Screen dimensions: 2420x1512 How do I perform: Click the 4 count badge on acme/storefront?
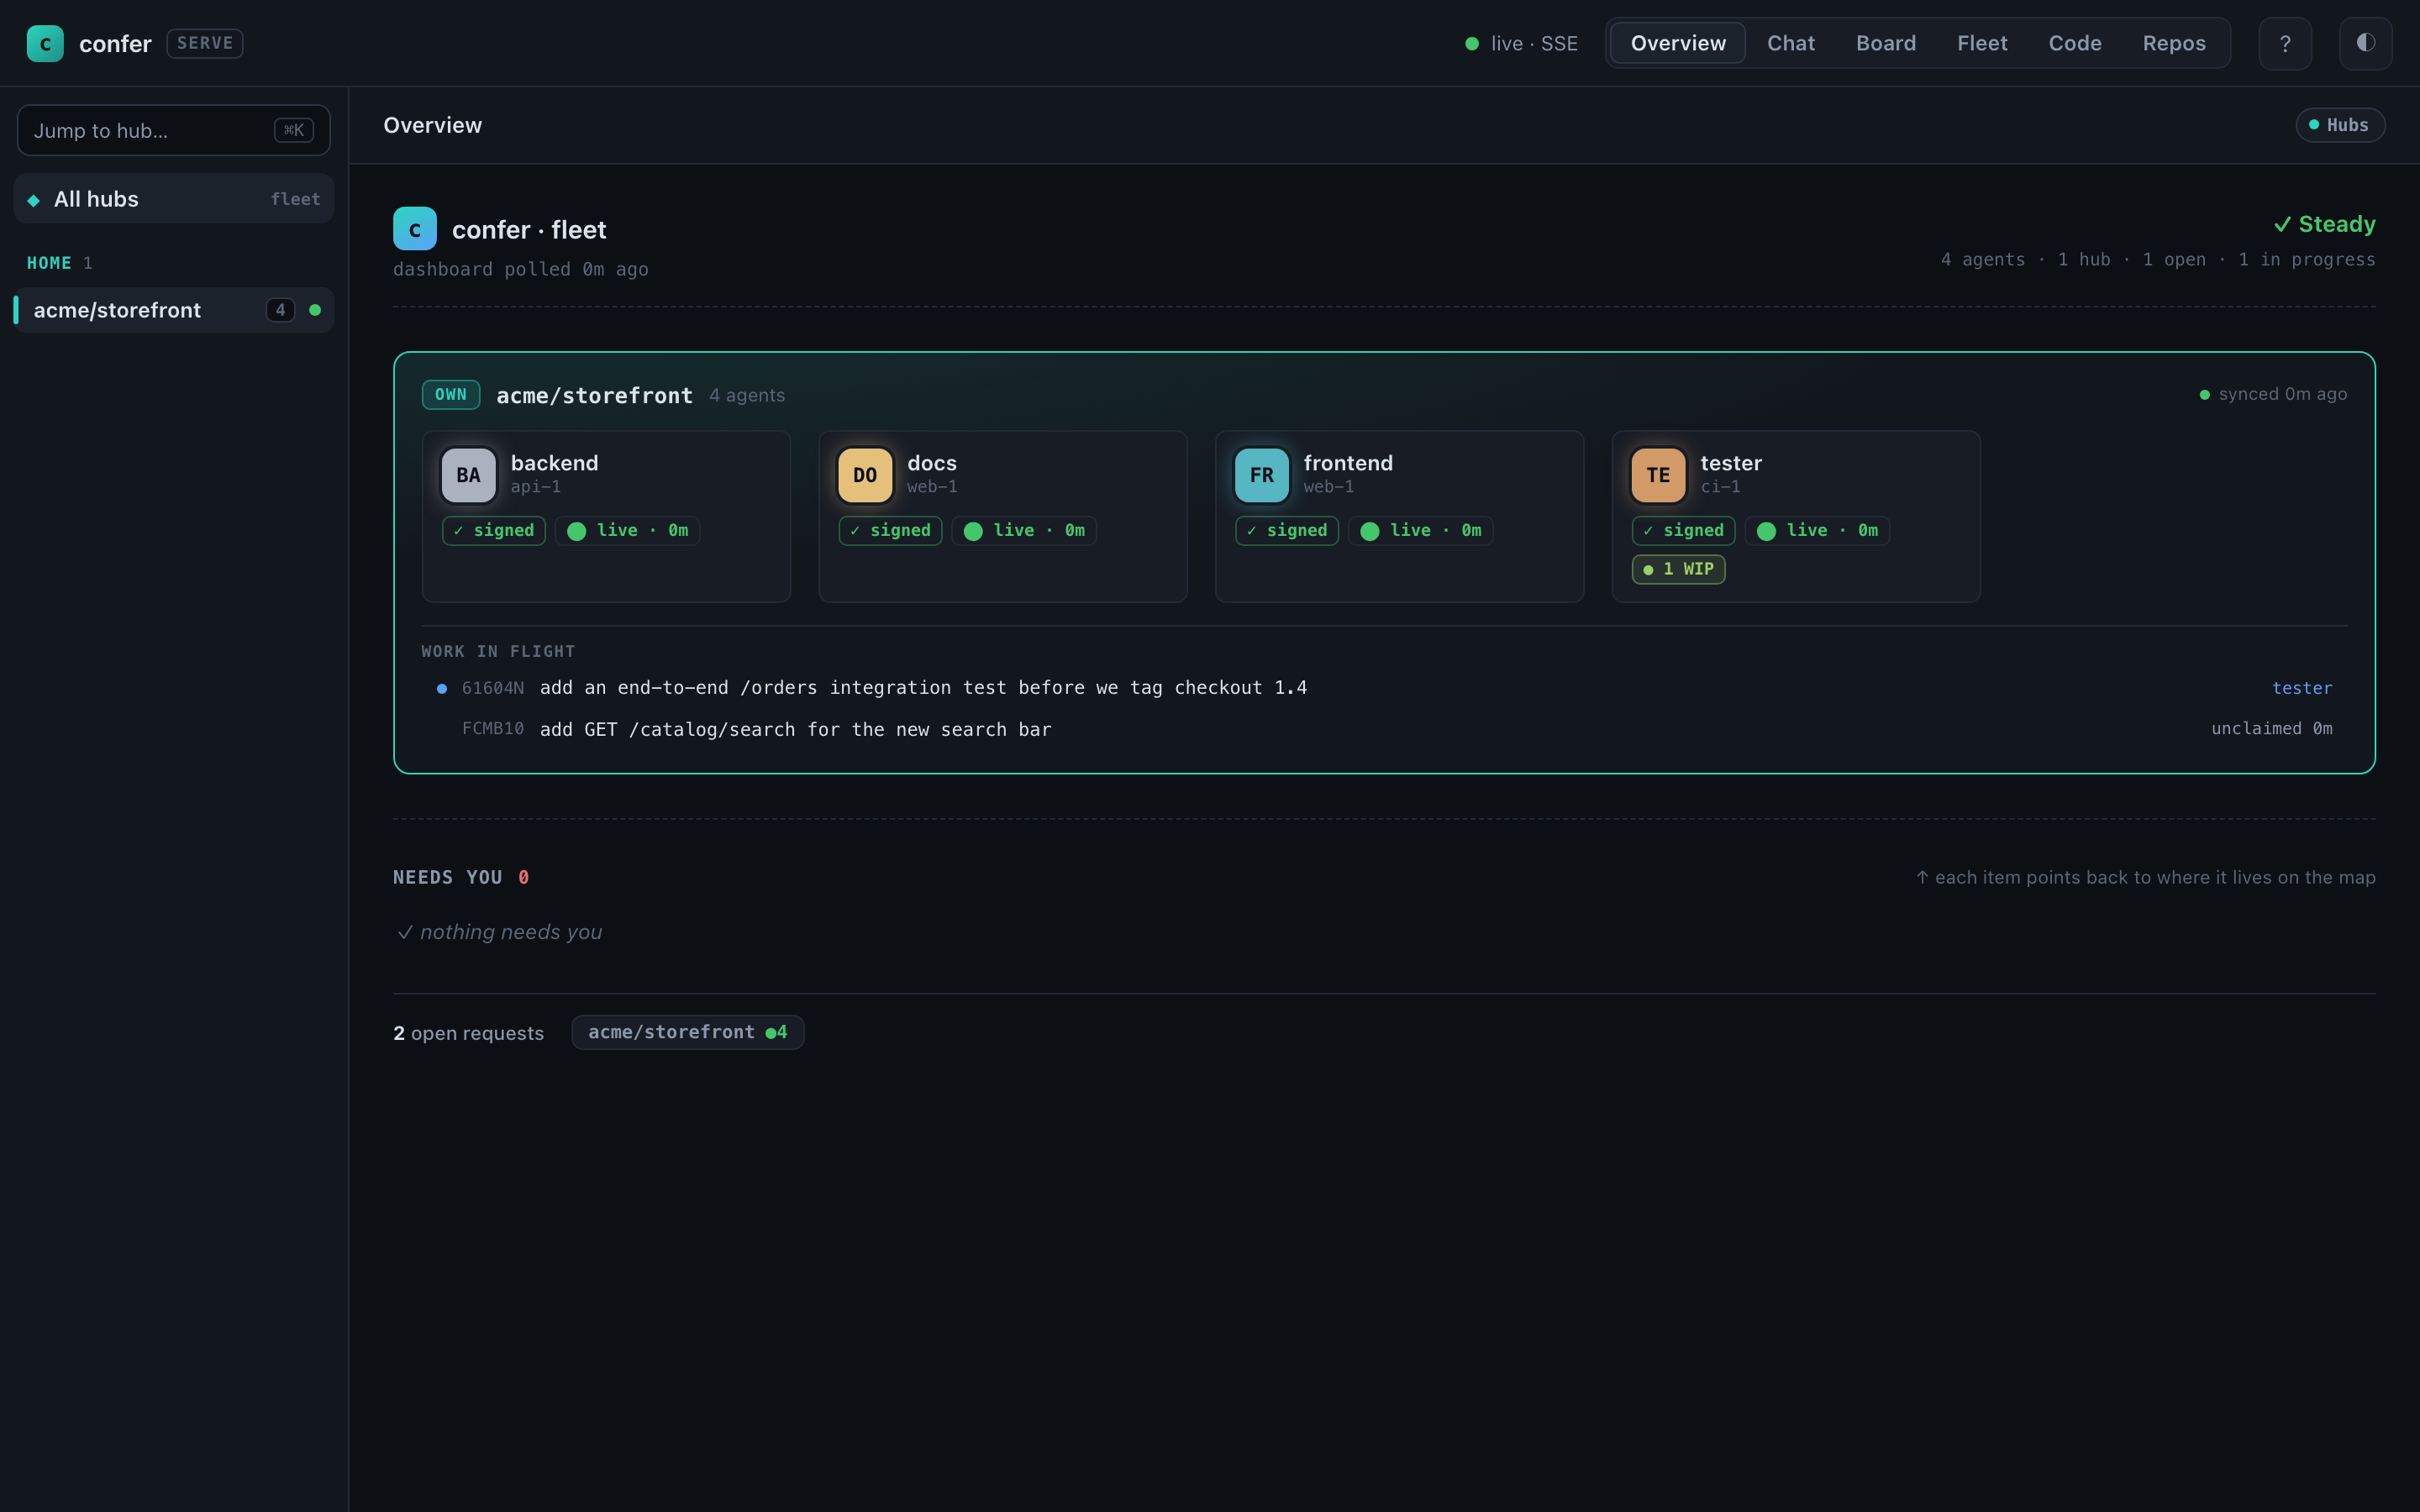click(x=280, y=310)
